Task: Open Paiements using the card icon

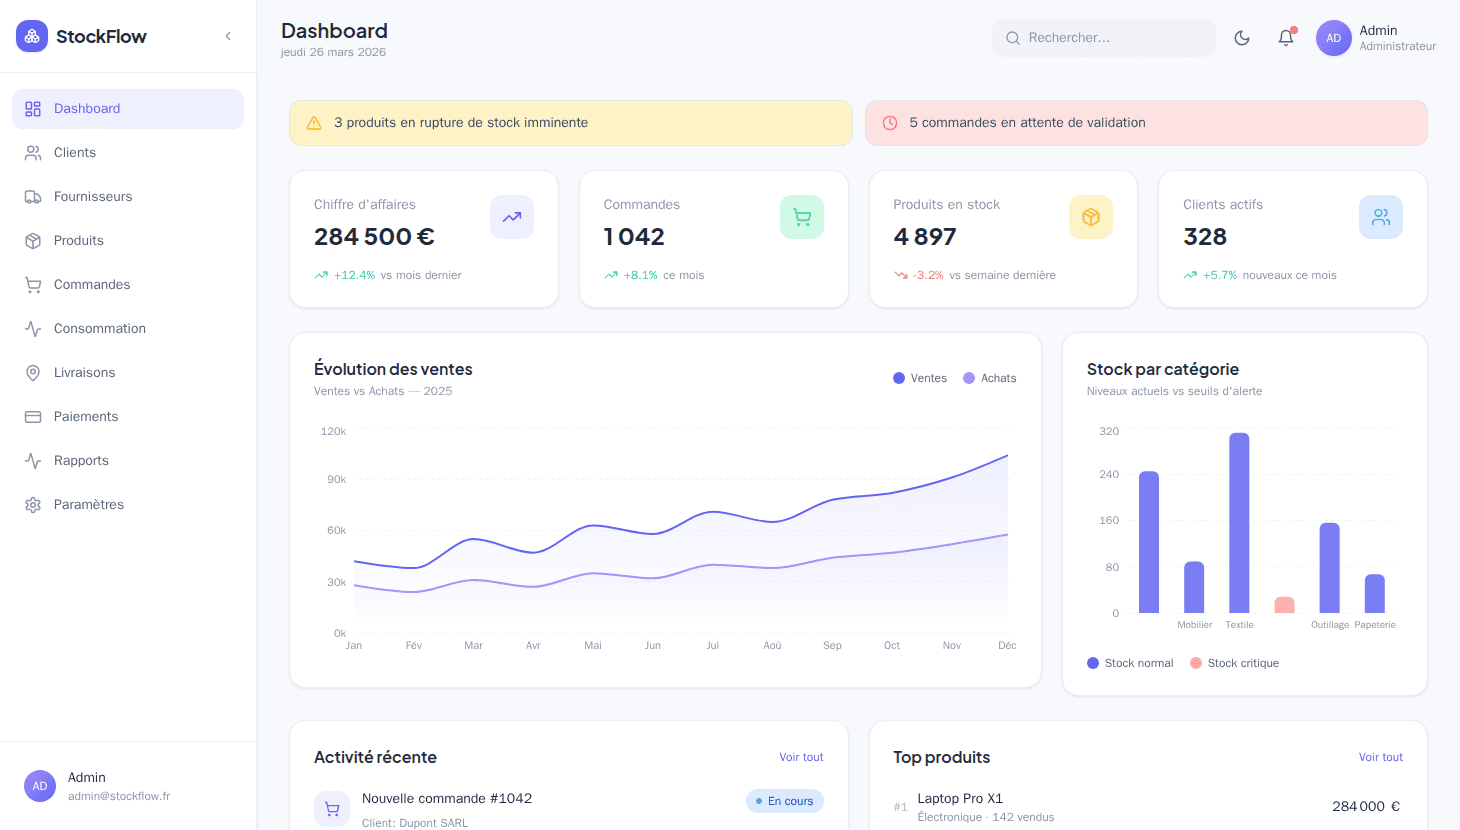Action: point(31,416)
